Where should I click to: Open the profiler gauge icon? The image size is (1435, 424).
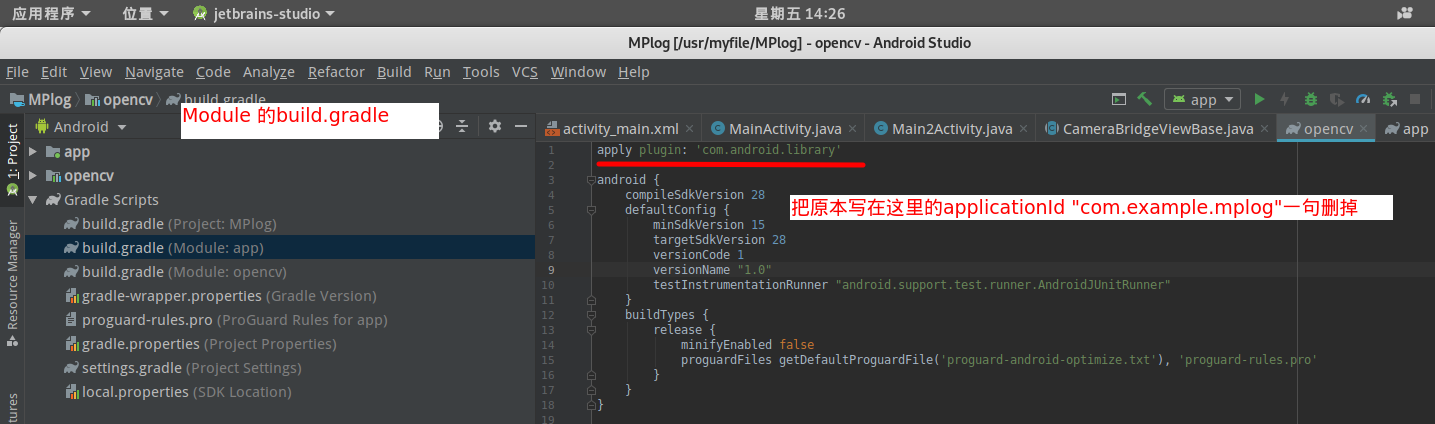1362,99
